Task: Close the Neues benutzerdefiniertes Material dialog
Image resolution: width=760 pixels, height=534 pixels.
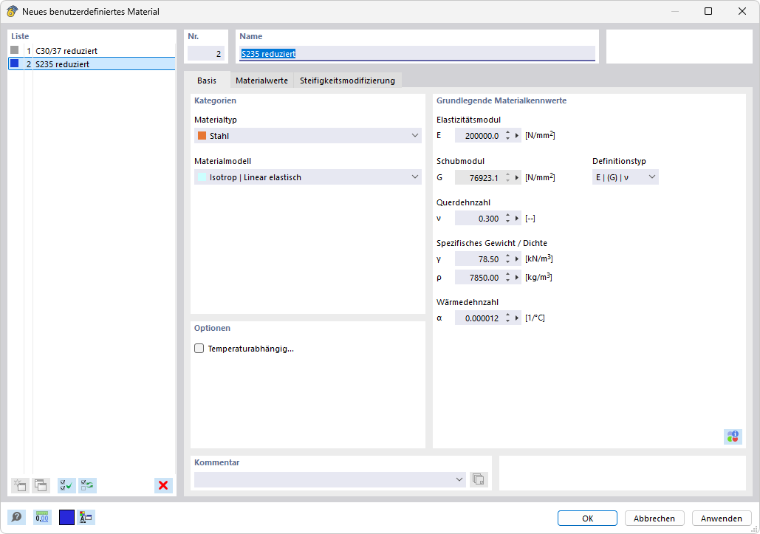Action: coord(742,11)
